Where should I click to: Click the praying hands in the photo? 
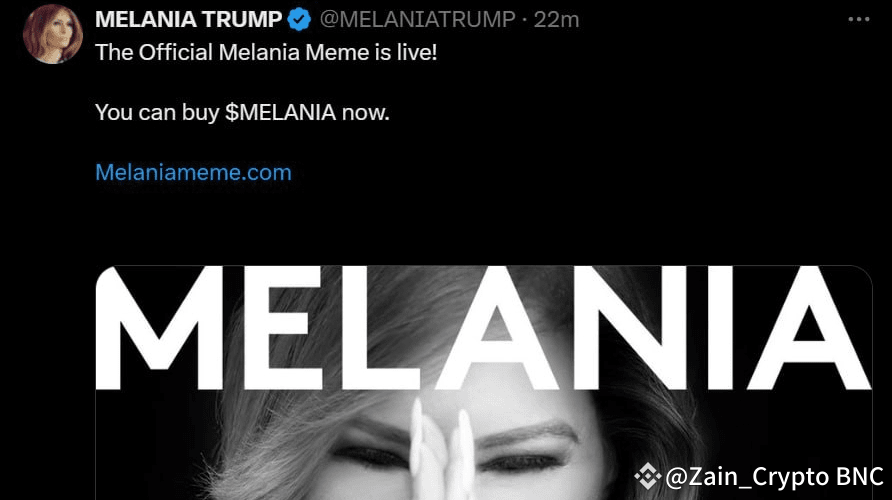click(444, 449)
